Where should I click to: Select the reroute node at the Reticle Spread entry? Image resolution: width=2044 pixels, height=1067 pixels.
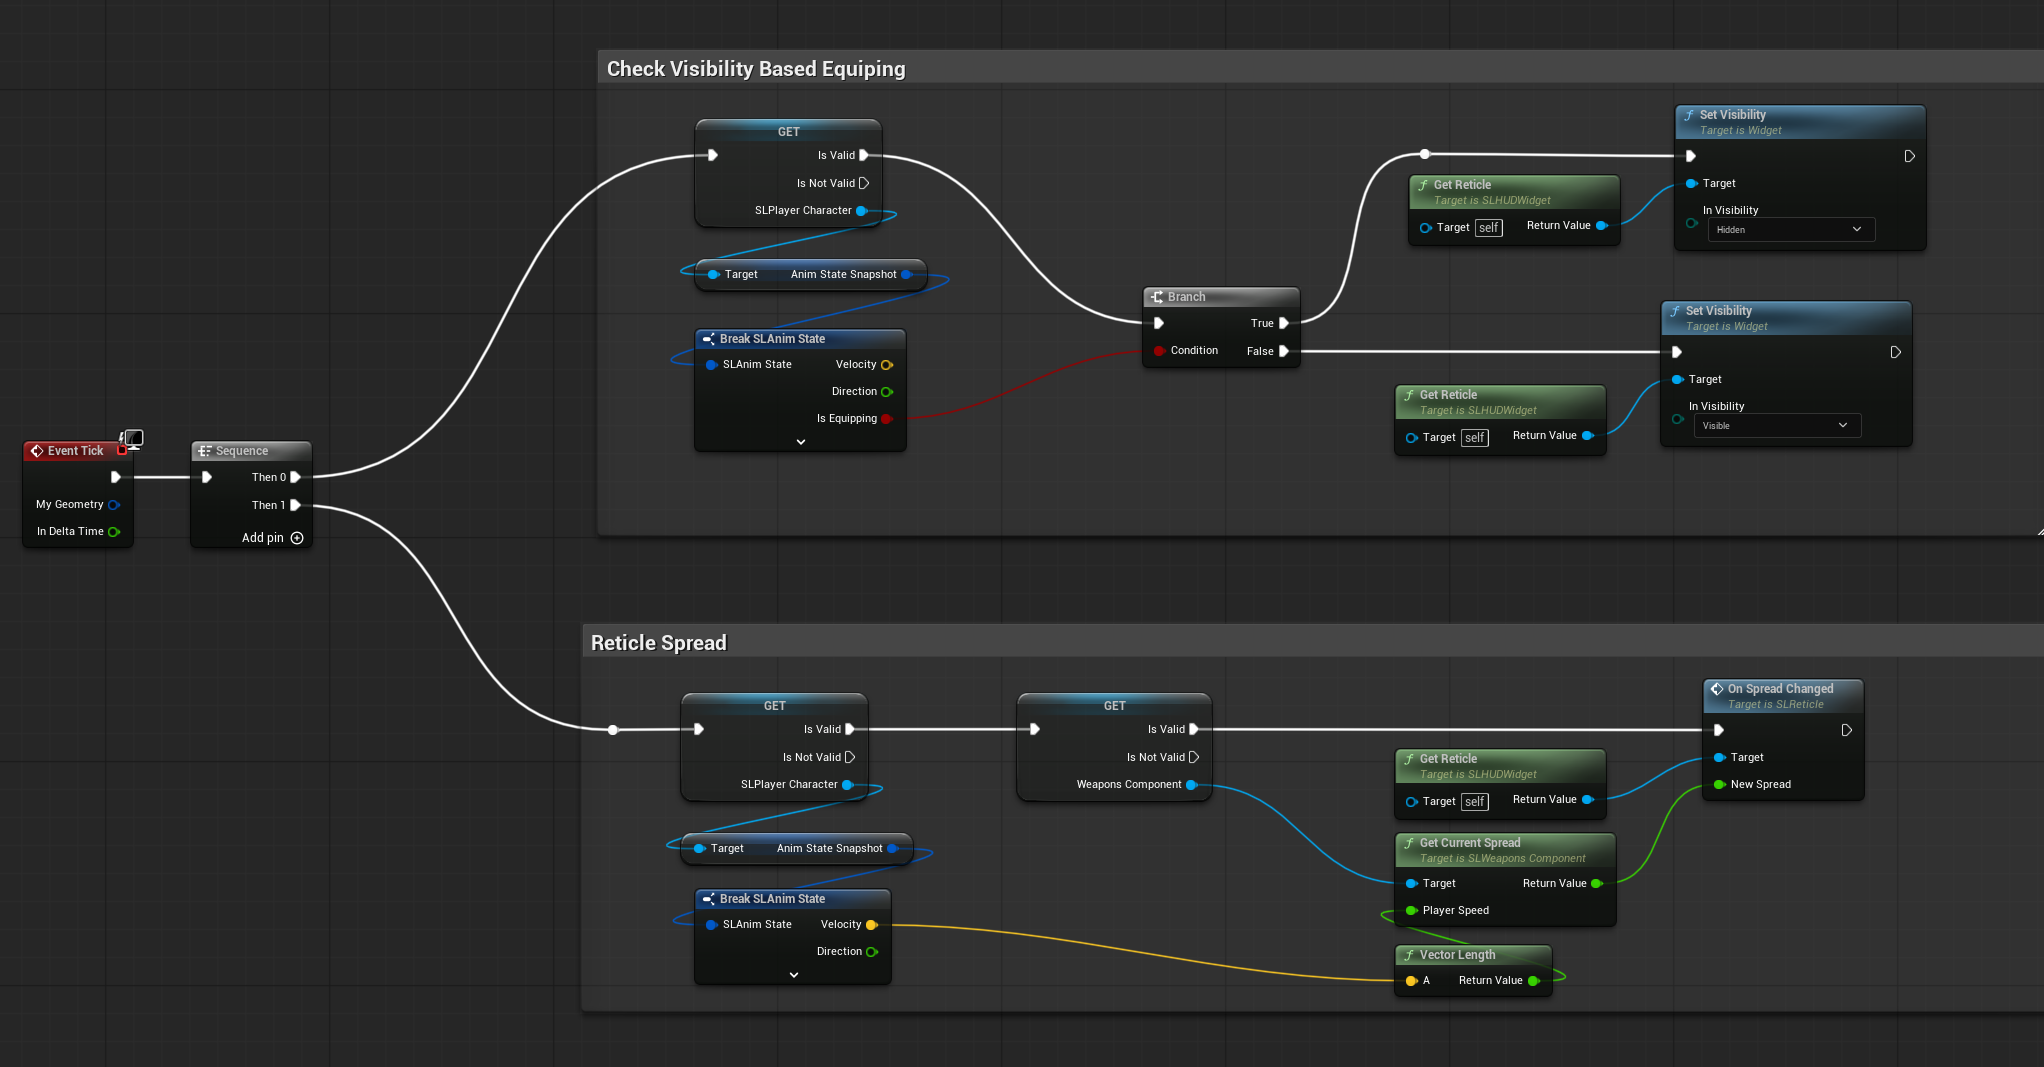(x=613, y=730)
